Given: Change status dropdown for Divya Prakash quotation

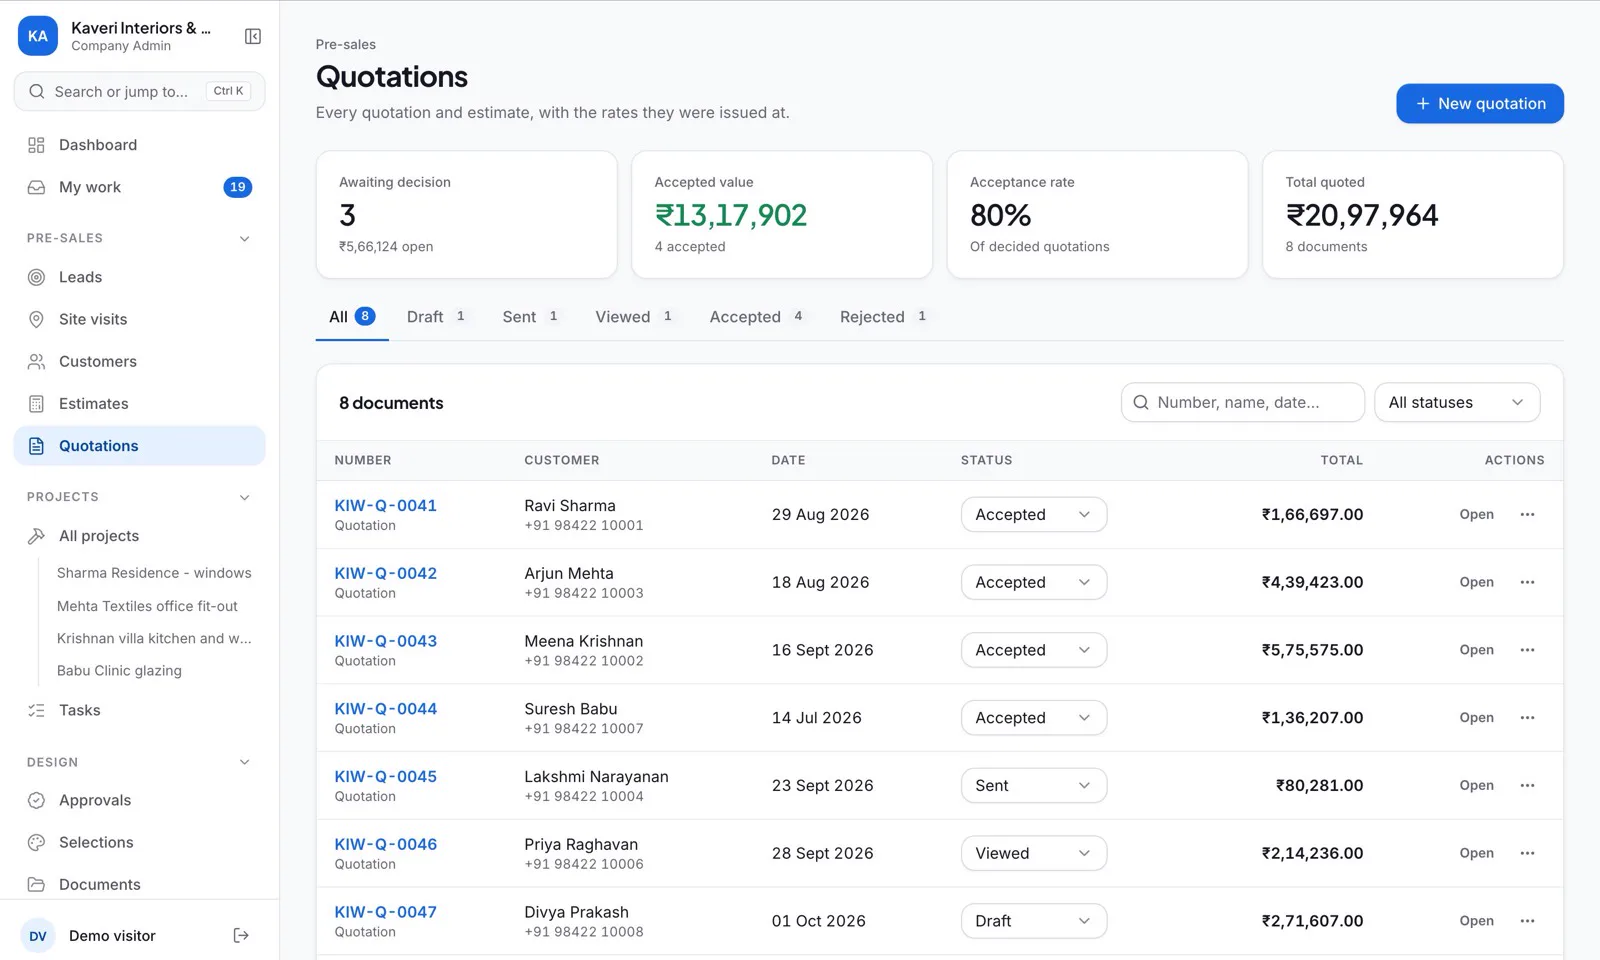Looking at the screenshot, I should [x=1034, y=921].
